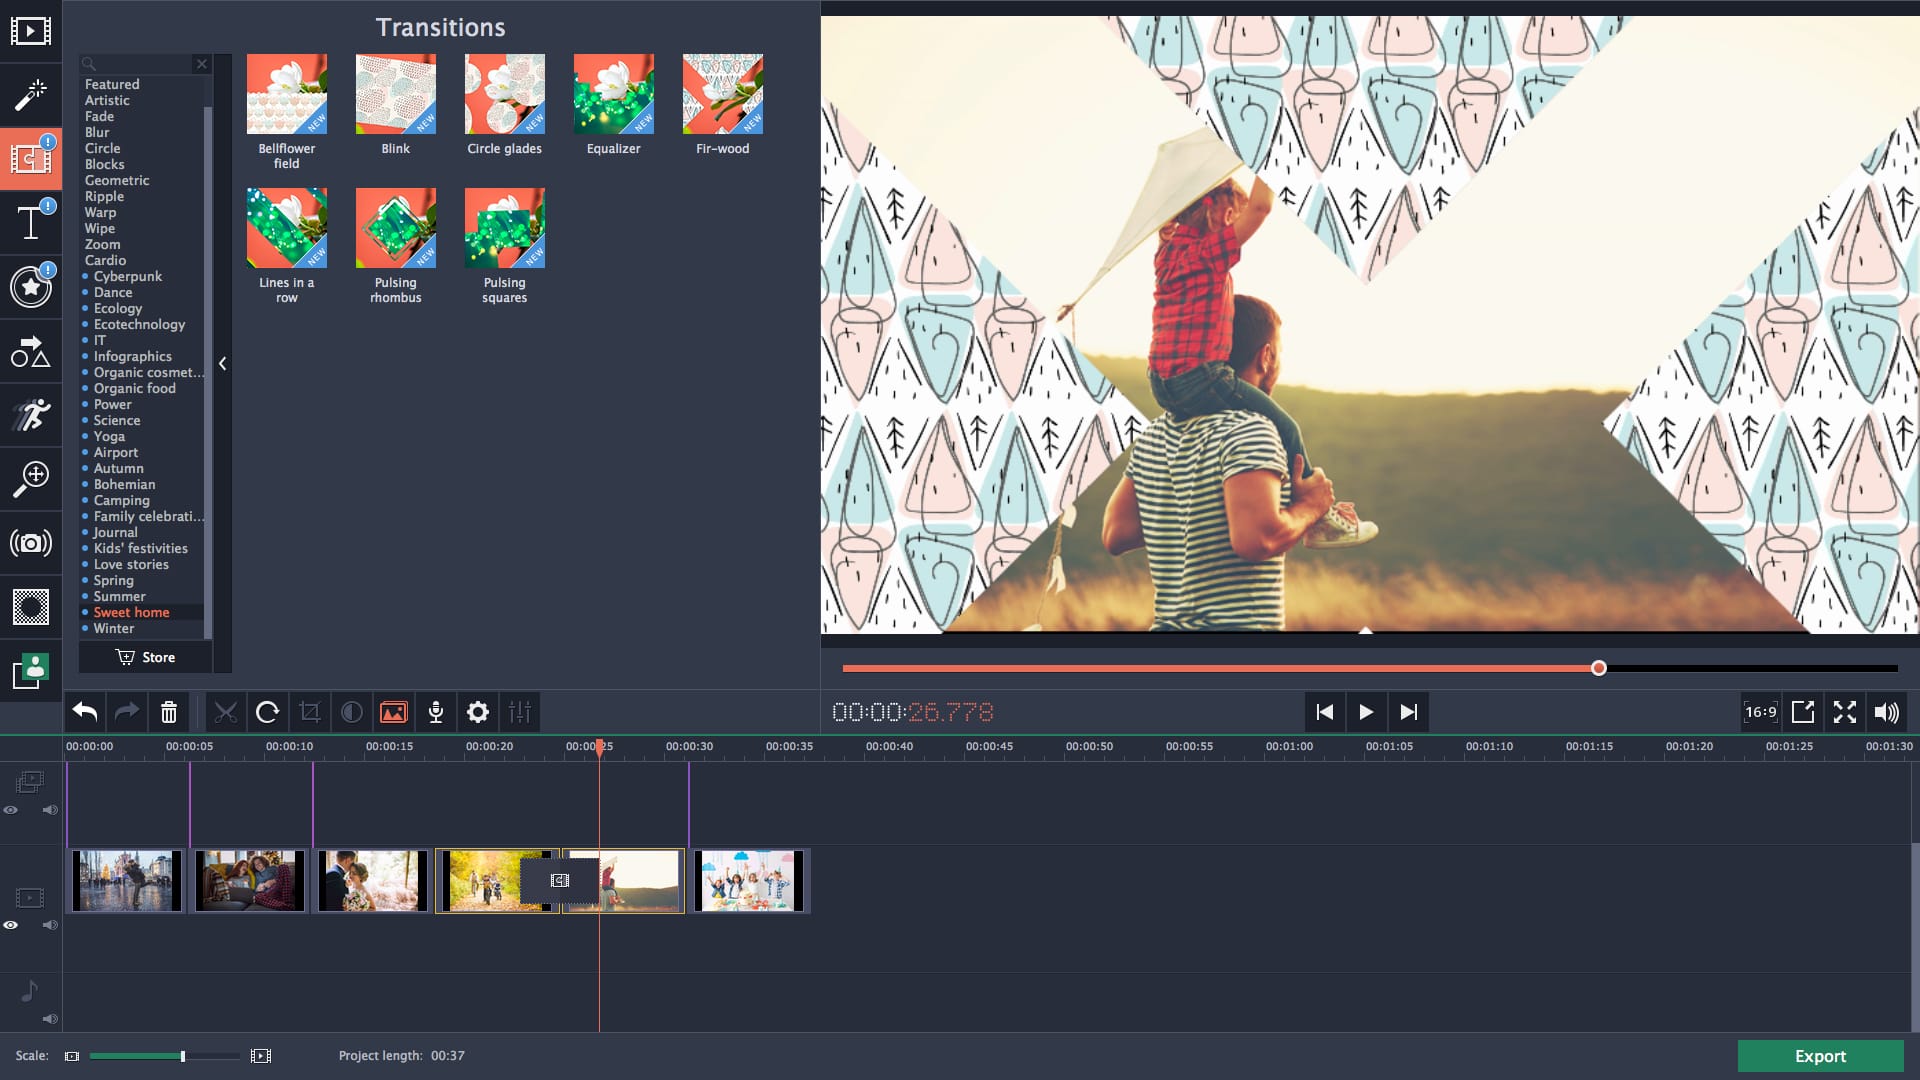Viewport: 1920px width, 1080px height.
Task: Click the Export button
Action: pos(1820,1055)
